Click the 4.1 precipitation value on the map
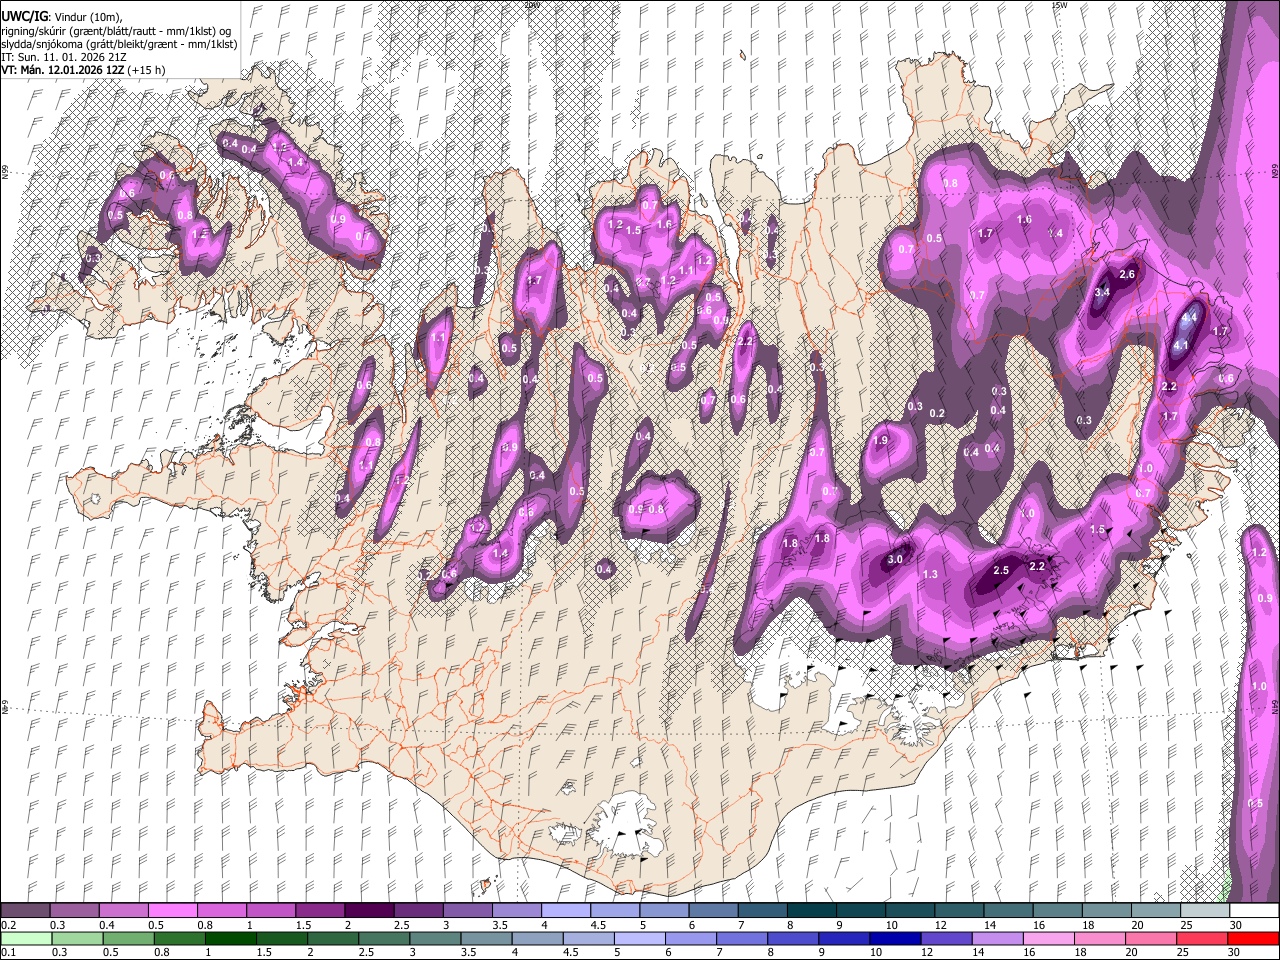The image size is (1280, 960). [1180, 345]
